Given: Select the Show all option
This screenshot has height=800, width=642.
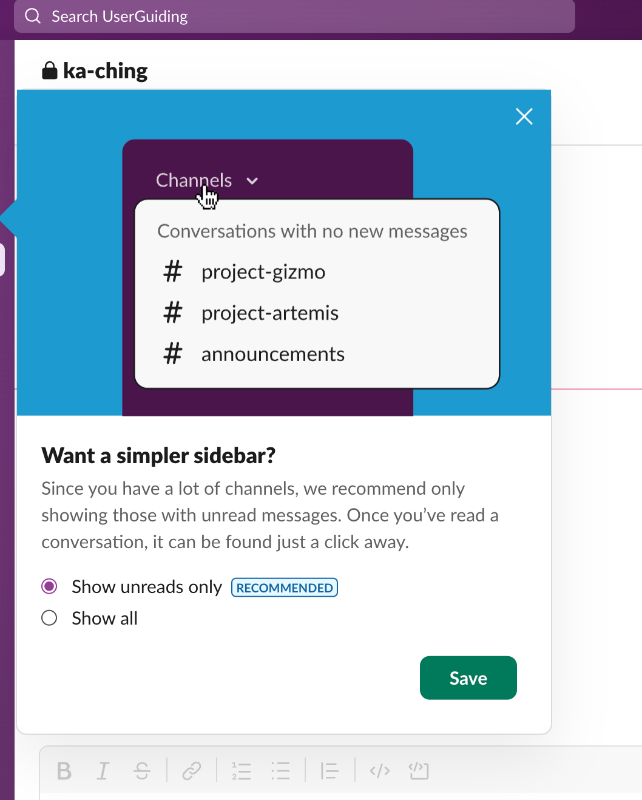Looking at the screenshot, I should pos(49,618).
